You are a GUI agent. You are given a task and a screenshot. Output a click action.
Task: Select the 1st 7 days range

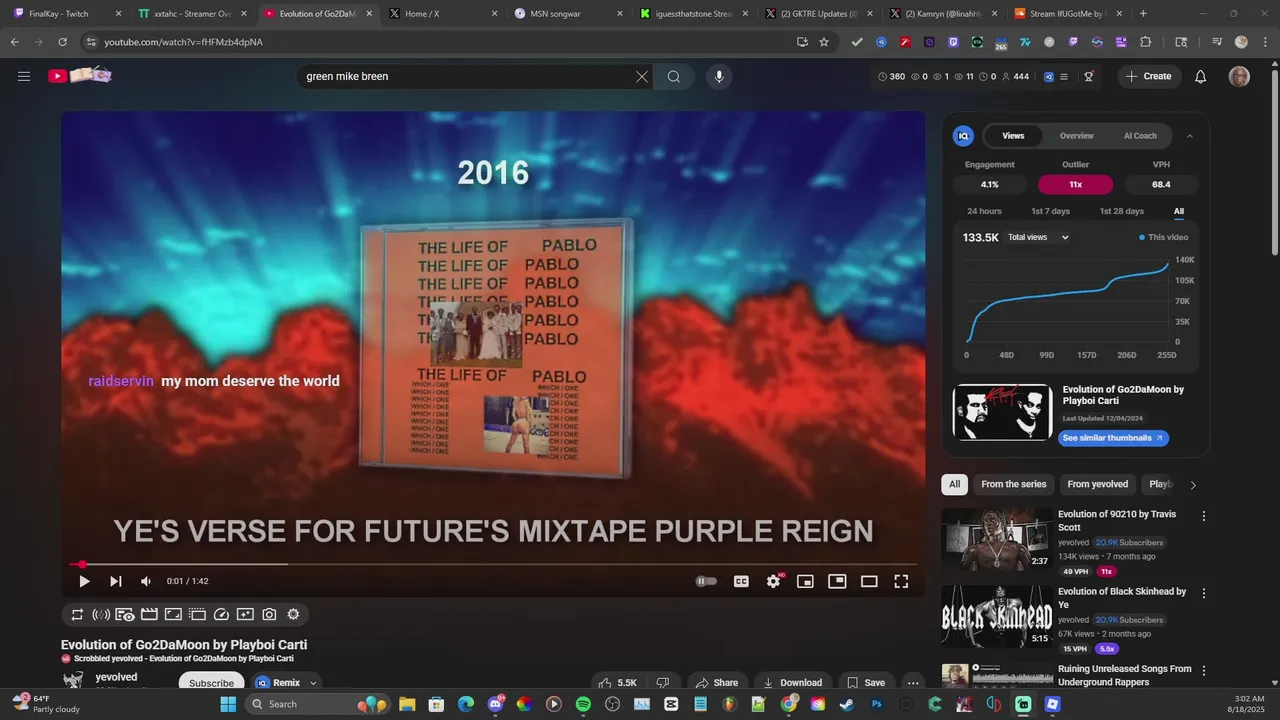click(1051, 211)
